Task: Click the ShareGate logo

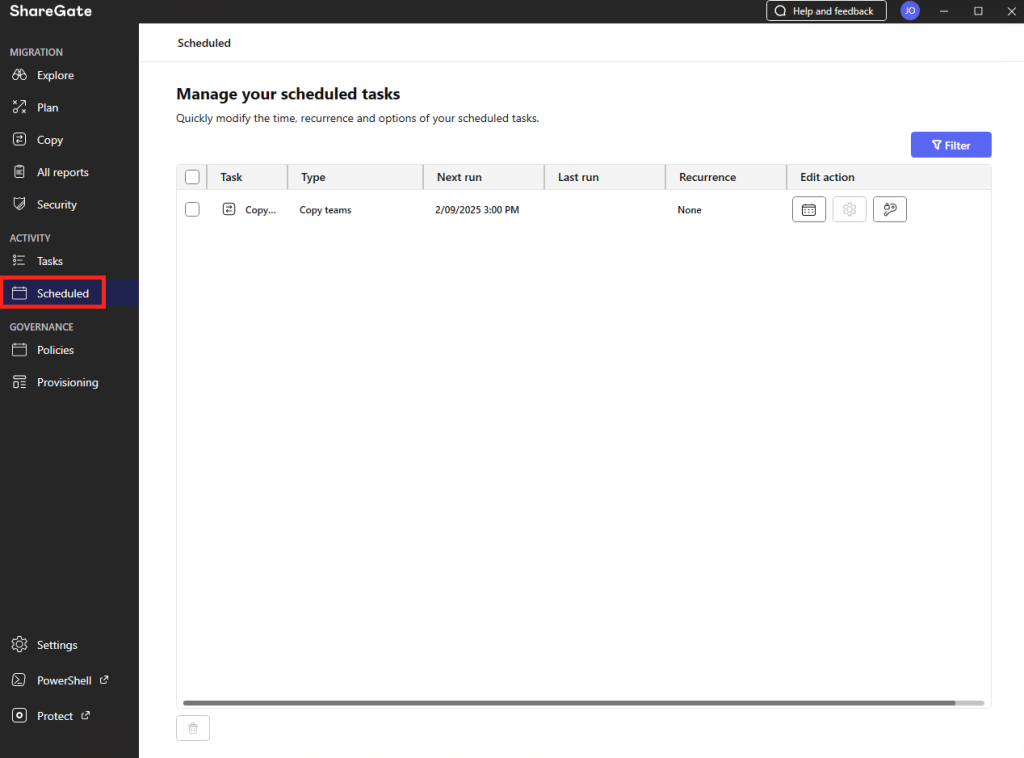Action: tap(50, 10)
